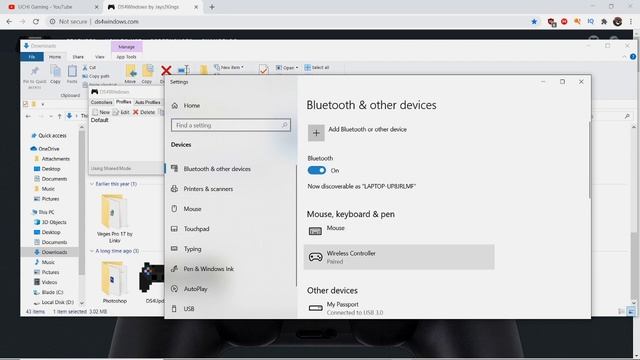The height and width of the screenshot is (360, 640).
Task: Select Quick access in Explorer tree
Action: 49,136
